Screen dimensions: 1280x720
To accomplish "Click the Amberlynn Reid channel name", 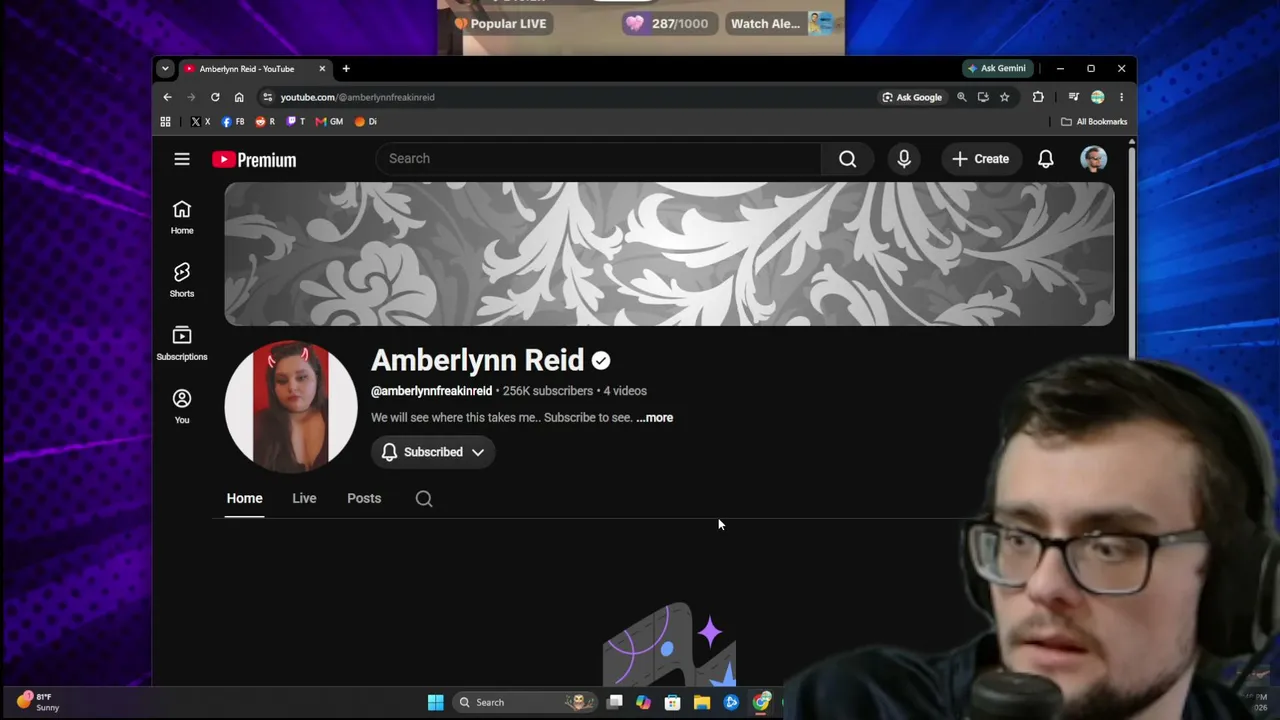I will pyautogui.click(x=477, y=360).
